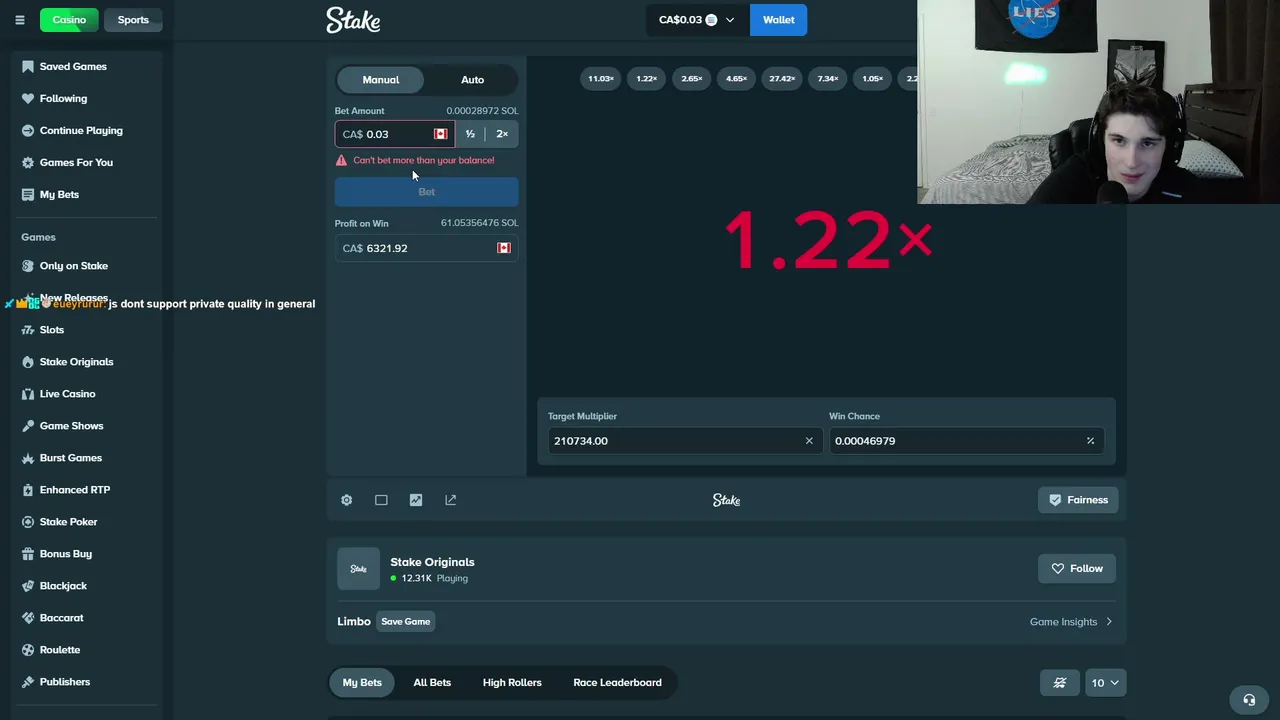Image resolution: width=1280 pixels, height=720 pixels.
Task: Open the Bonus Buy category
Action: tap(66, 554)
